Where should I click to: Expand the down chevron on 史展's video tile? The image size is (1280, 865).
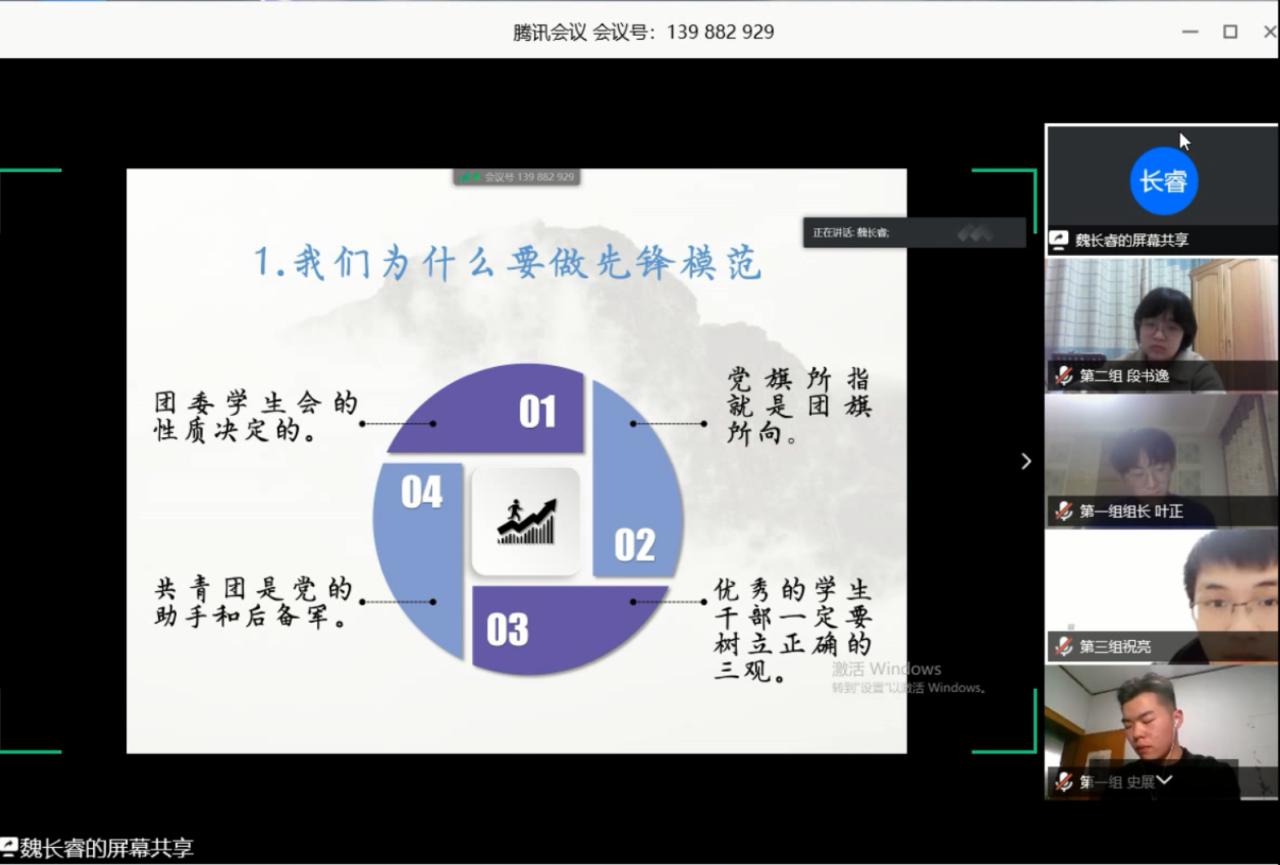point(1164,780)
